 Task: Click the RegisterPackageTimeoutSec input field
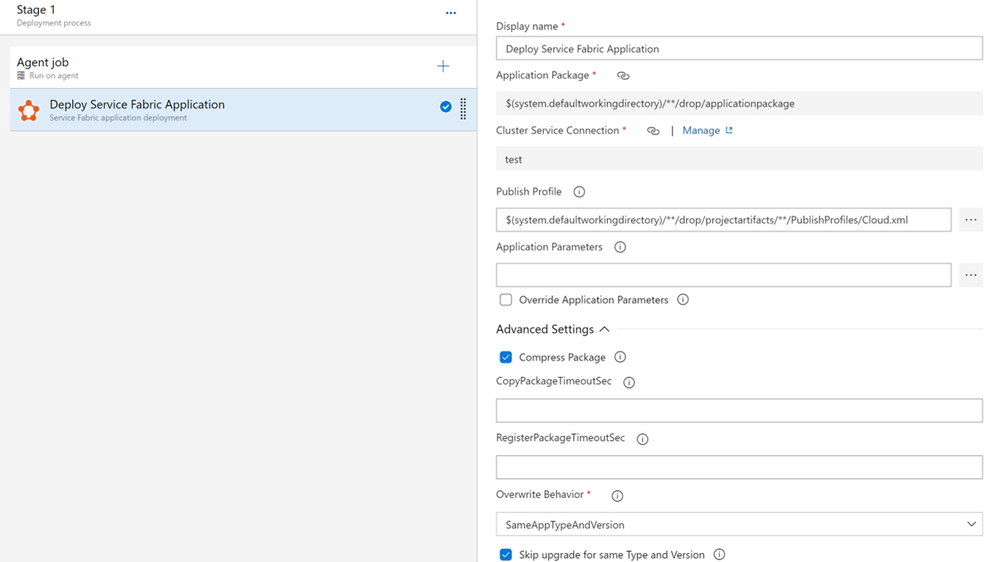coord(739,467)
